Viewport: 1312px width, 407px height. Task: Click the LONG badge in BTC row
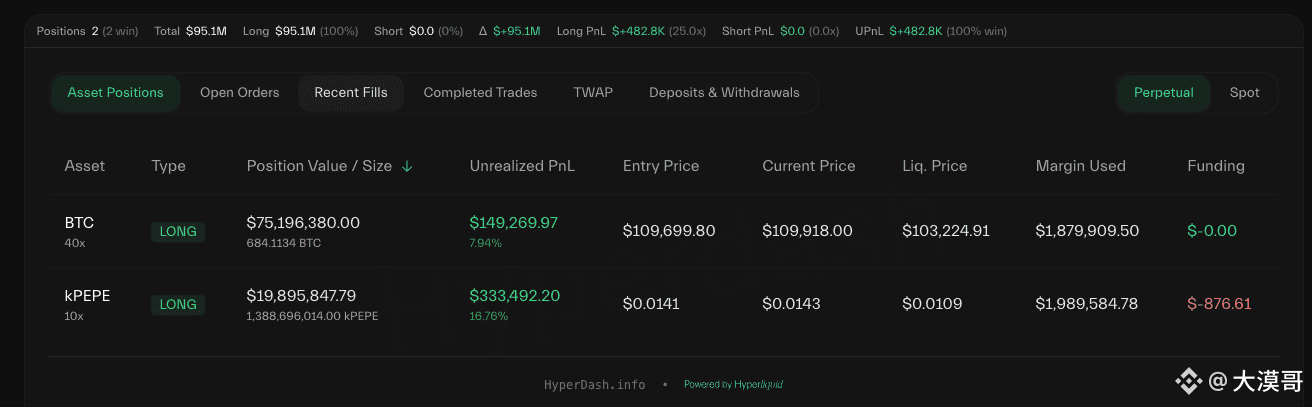[x=178, y=231]
